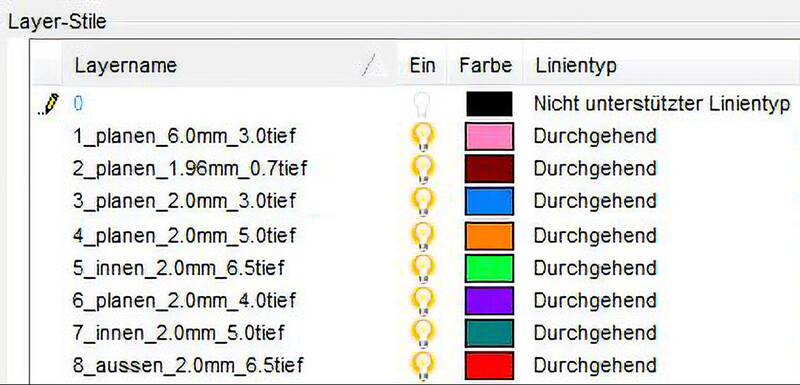
Task: Toggle visibility of 6_planen_2.0mm_4.0tief
Action: 423,301
